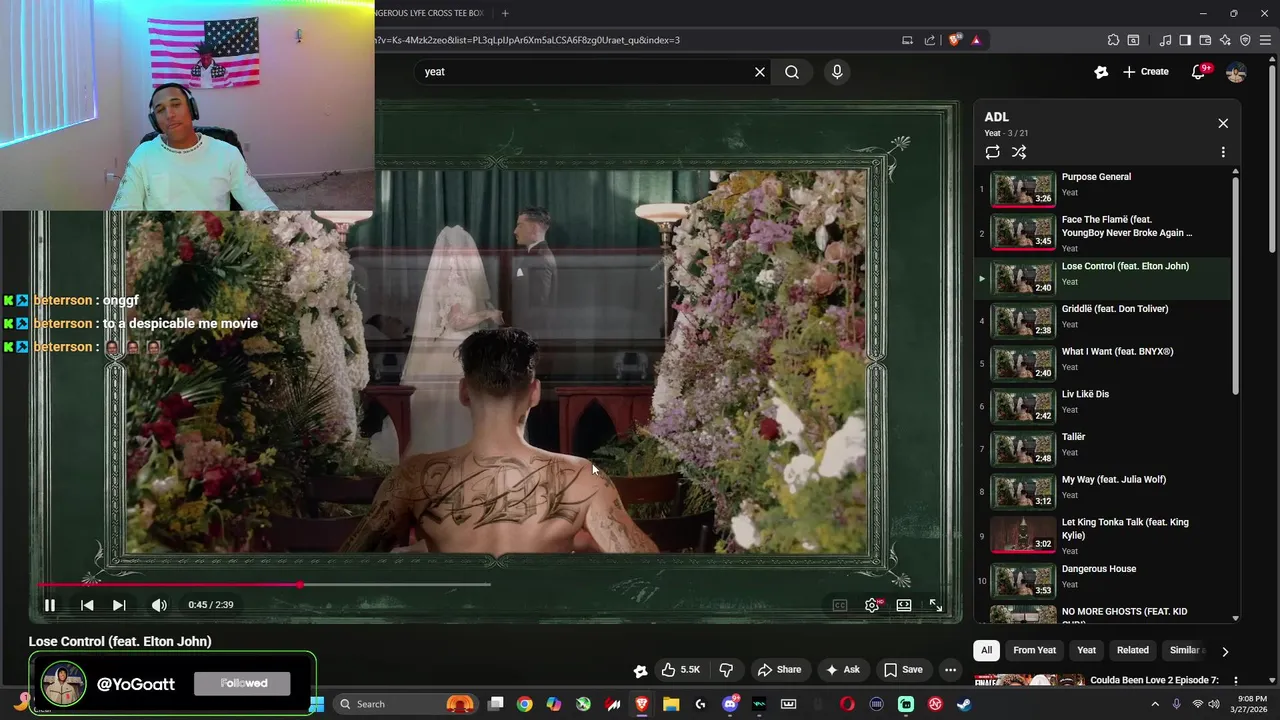Screen dimensions: 1280x720
Task: Select 'Griddlë (feat. Don Toliver)' track
Action: (x=1103, y=320)
